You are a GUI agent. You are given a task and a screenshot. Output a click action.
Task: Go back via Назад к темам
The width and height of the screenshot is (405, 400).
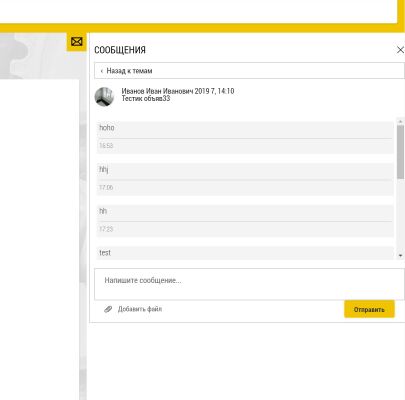[249, 71]
